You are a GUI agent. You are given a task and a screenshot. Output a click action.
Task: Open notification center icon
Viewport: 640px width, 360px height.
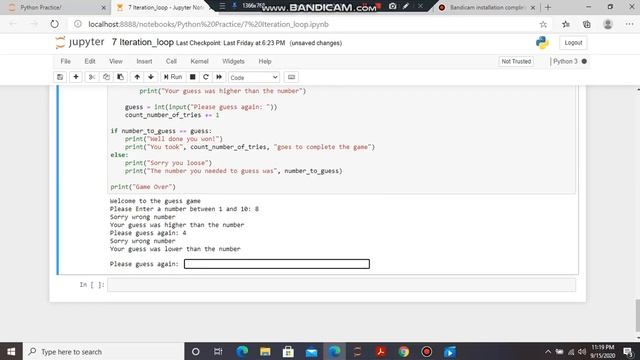(x=628, y=351)
